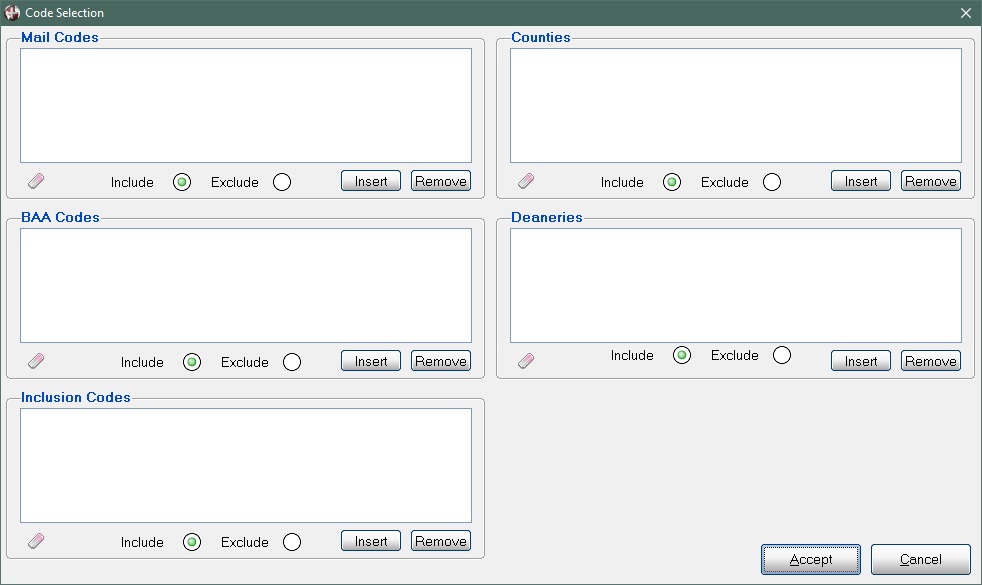Click inside the Deaneries list box
The width and height of the screenshot is (982, 585).
pyautogui.click(x=736, y=285)
